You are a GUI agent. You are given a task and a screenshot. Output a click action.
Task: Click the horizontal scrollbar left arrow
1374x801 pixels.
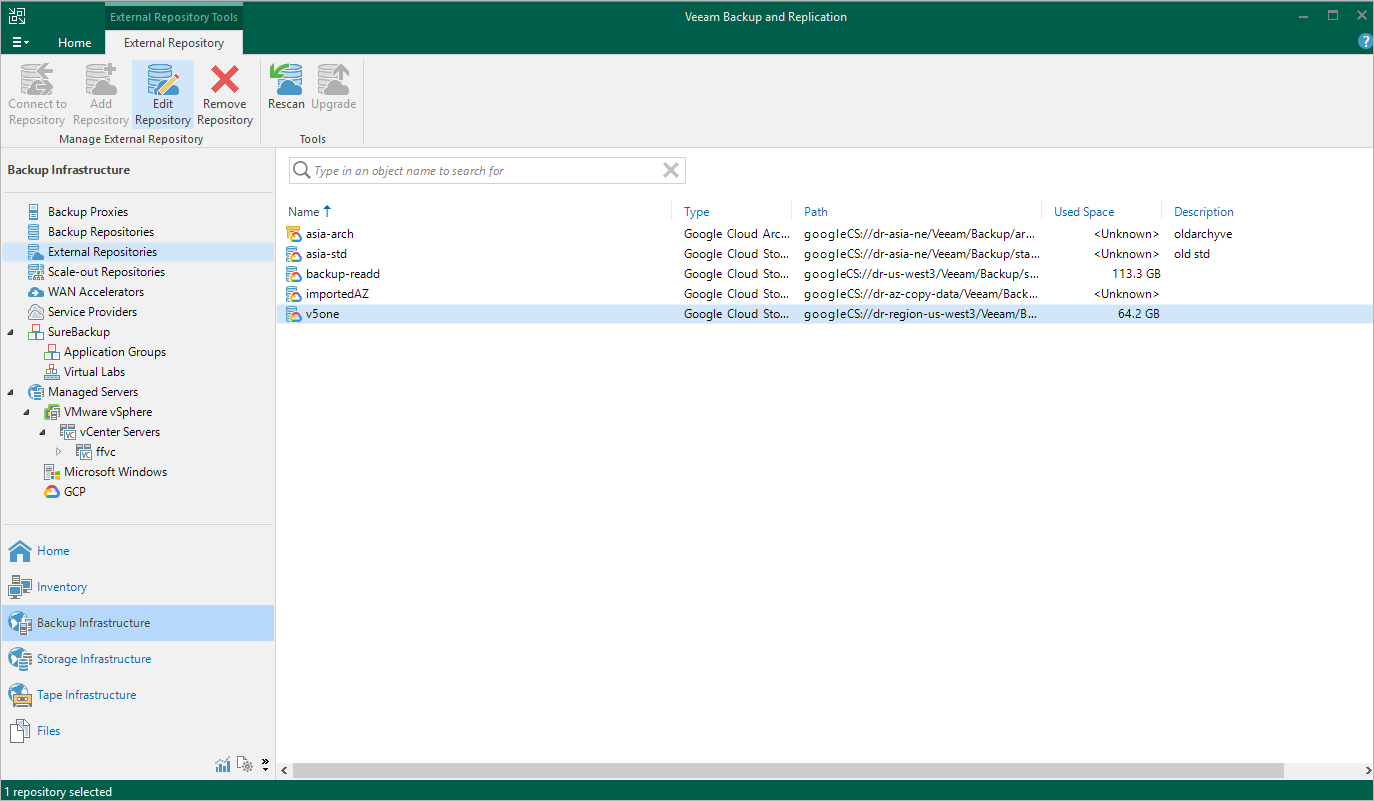pyautogui.click(x=284, y=771)
